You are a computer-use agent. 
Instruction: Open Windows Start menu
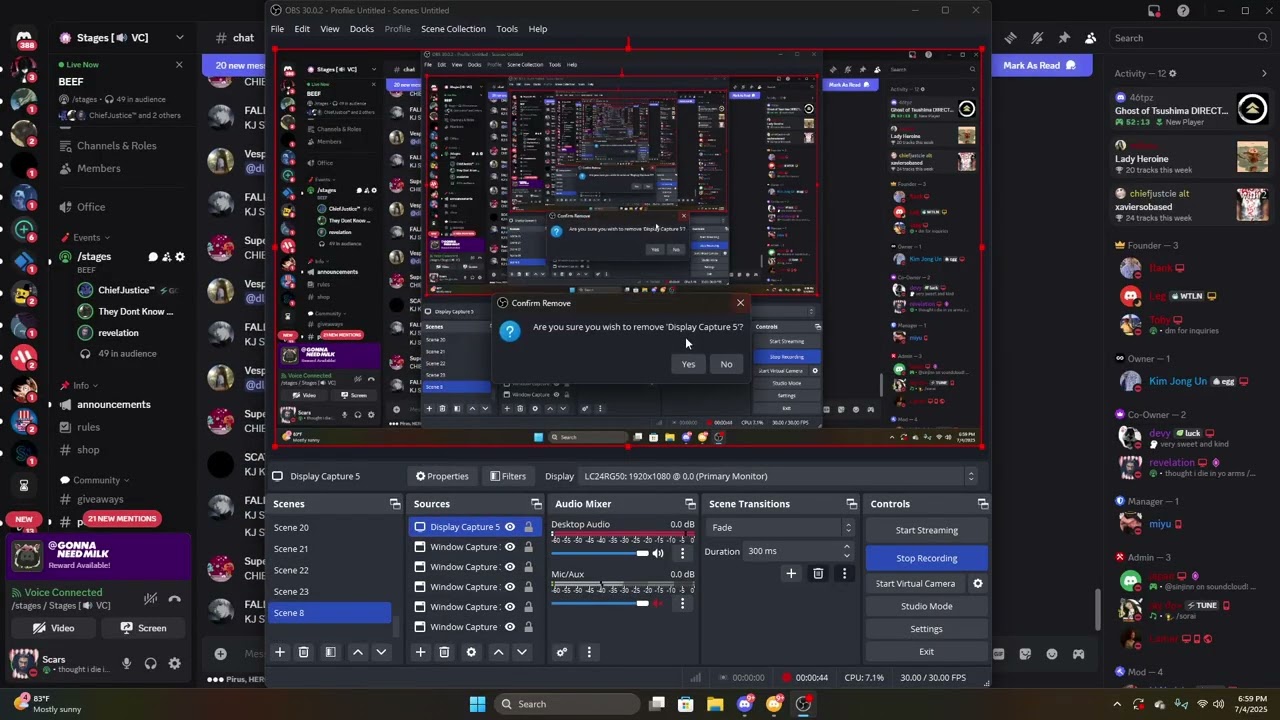tap(477, 704)
